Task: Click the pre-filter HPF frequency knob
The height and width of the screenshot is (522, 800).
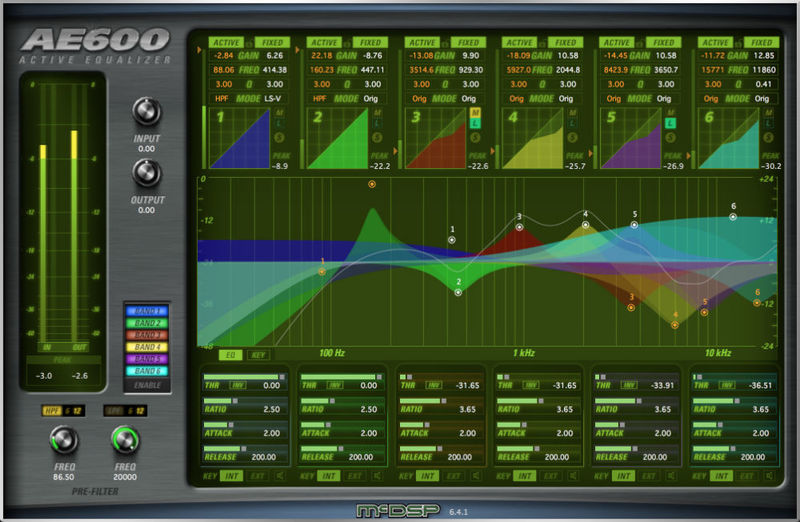Action: 64,439
